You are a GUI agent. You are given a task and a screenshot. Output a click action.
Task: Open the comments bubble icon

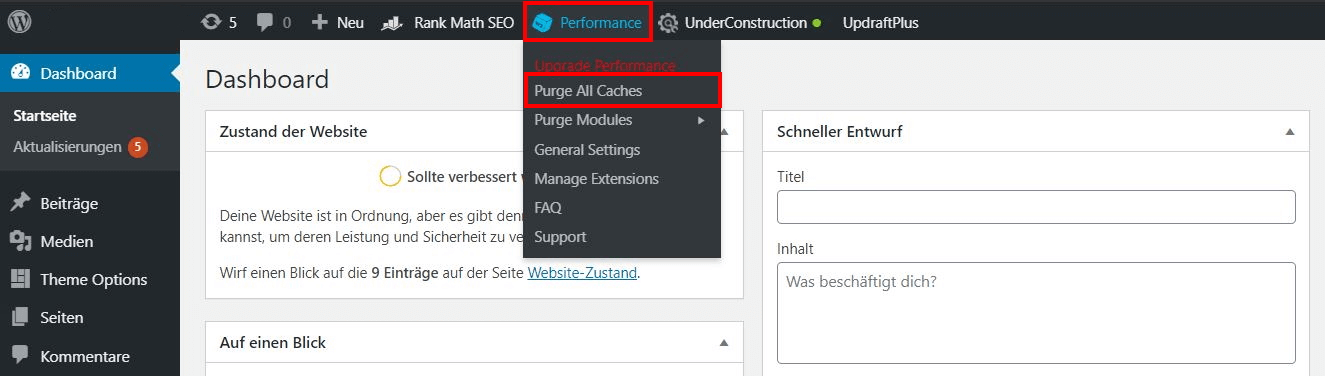pos(265,22)
